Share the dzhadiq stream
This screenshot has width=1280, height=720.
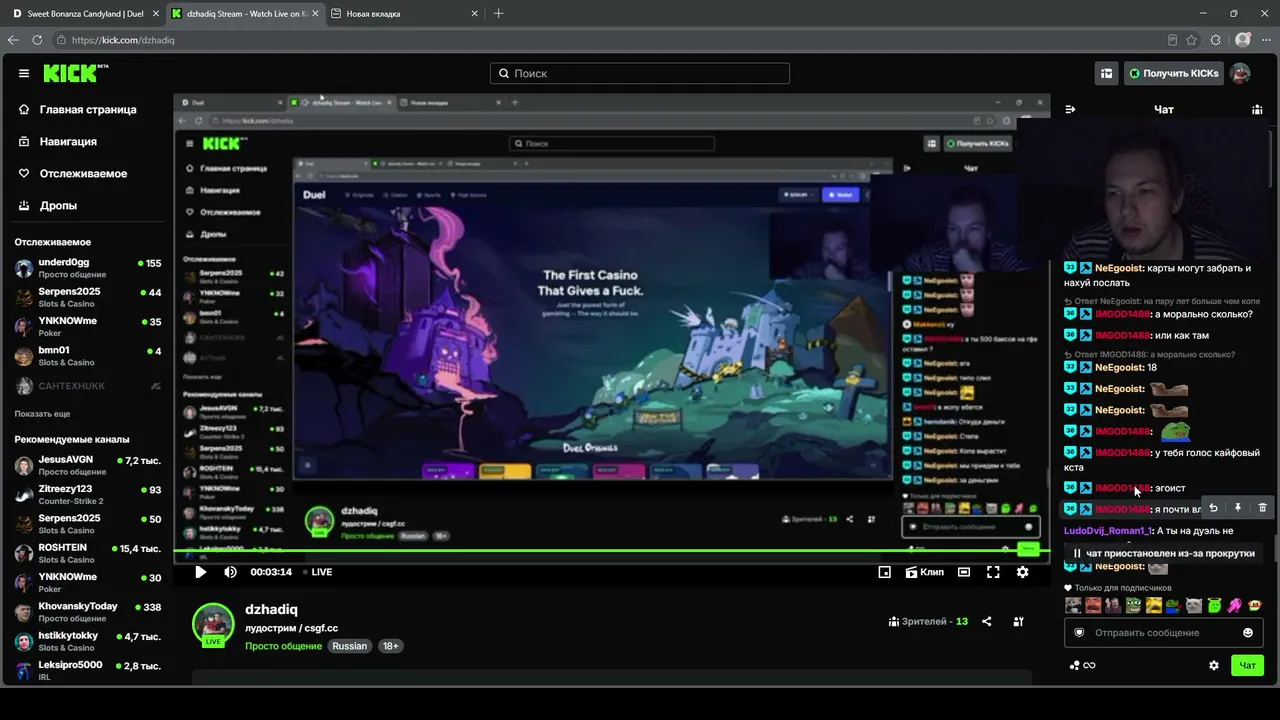(x=987, y=621)
